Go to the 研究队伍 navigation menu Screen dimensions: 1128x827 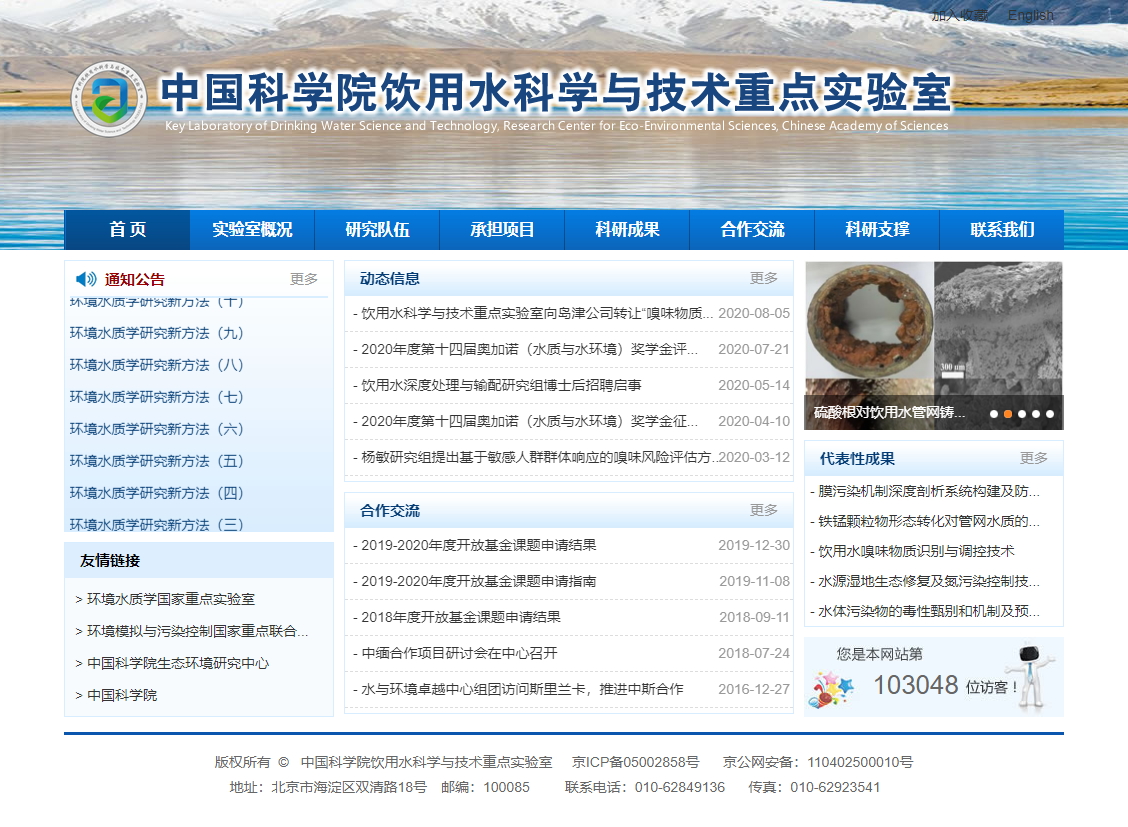pyautogui.click(x=378, y=229)
